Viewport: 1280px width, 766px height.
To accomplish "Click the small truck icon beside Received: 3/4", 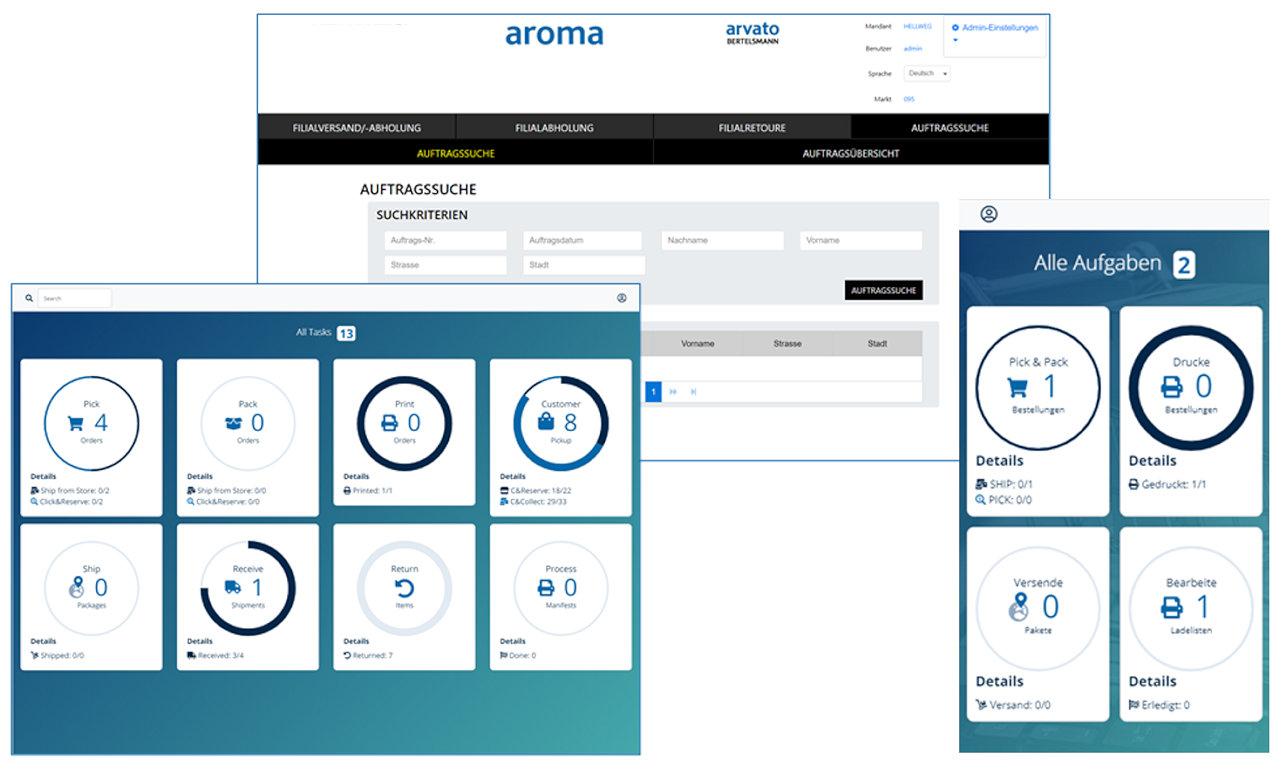I will click(191, 655).
